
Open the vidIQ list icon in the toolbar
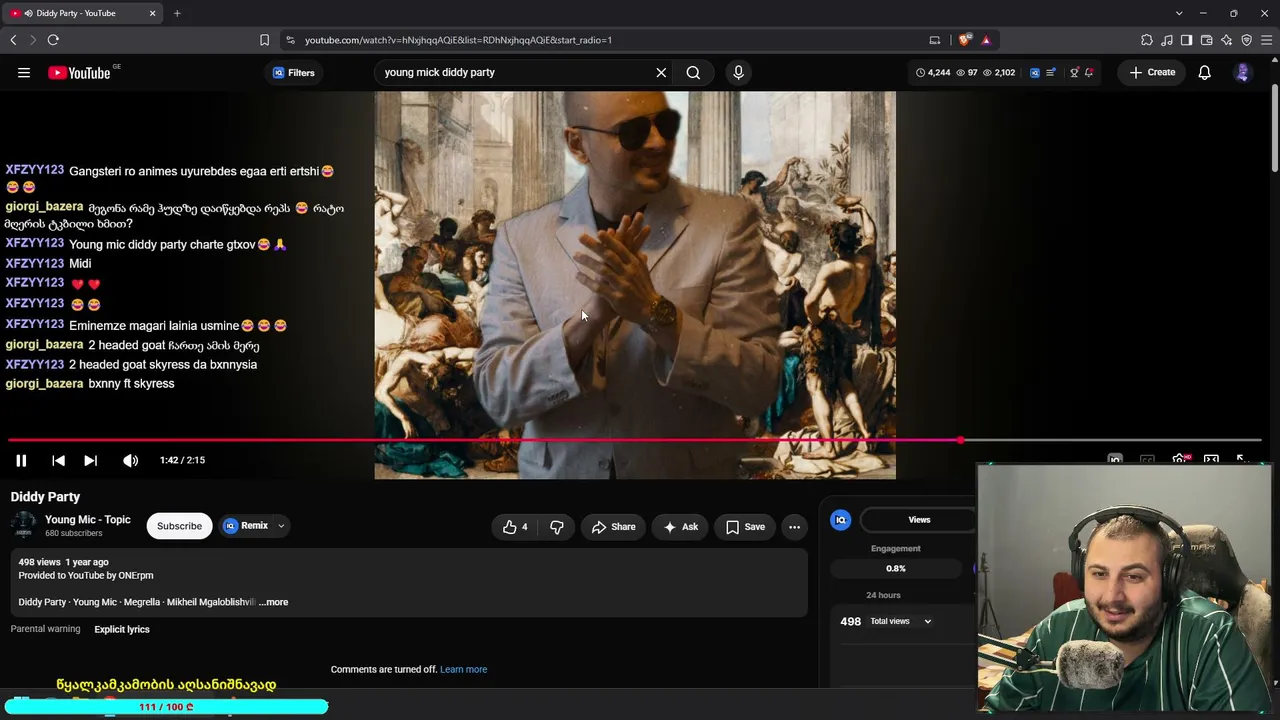coord(1050,72)
